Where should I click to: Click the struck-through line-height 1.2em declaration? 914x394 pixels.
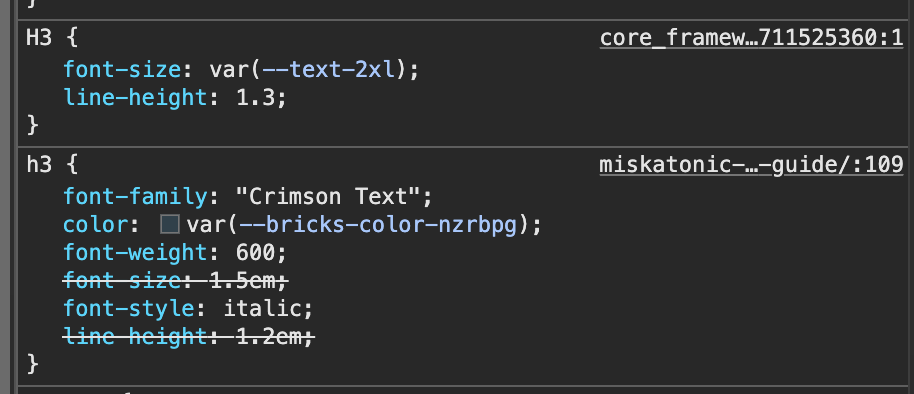(x=189, y=336)
